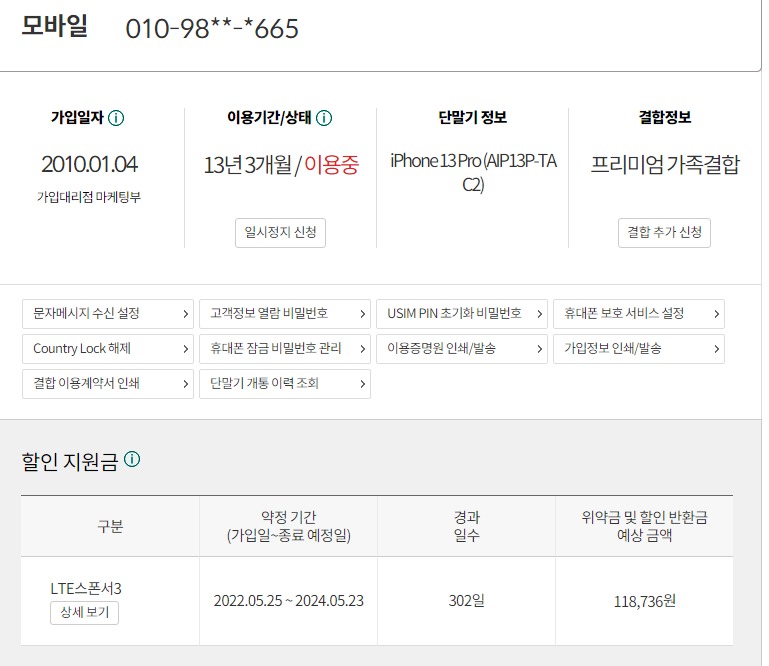Click 결합 이용계약서 인쇄

tap(108, 384)
